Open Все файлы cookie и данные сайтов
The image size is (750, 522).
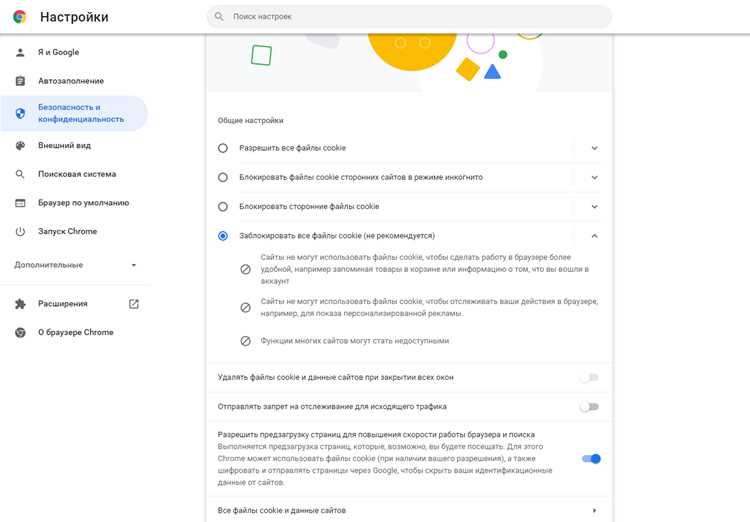tap(409, 511)
